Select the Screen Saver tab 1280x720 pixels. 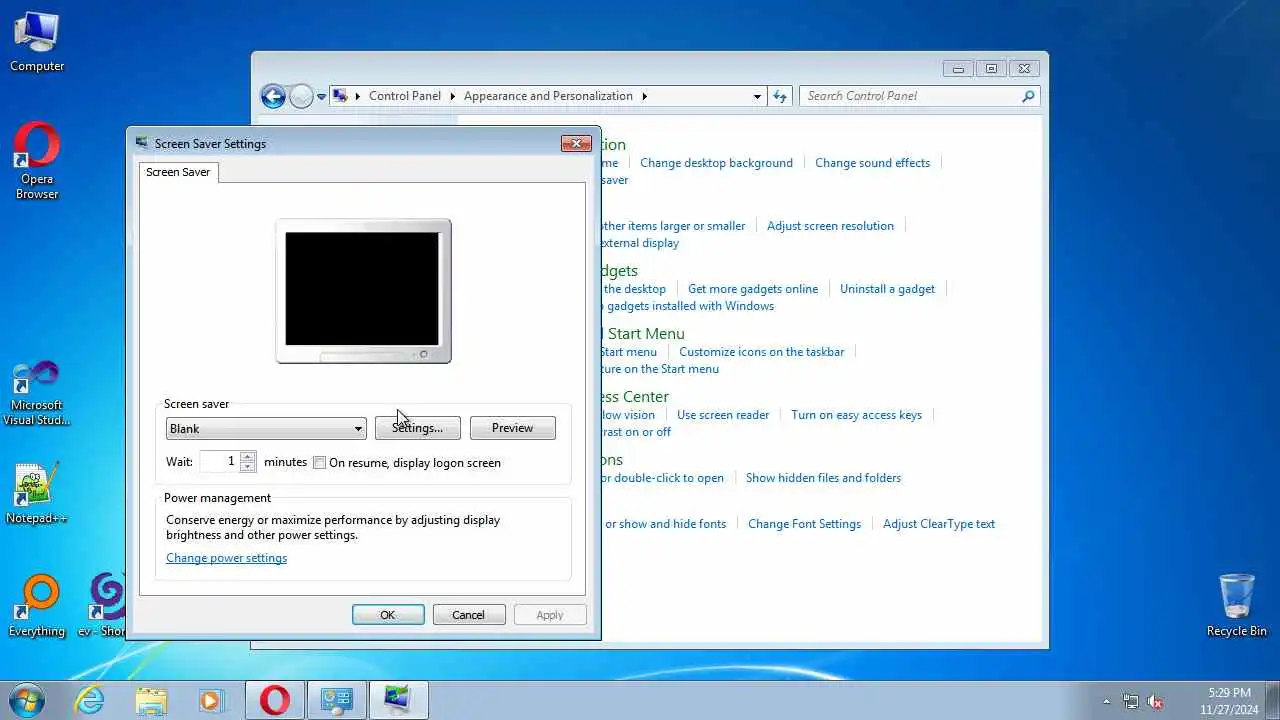tap(178, 172)
